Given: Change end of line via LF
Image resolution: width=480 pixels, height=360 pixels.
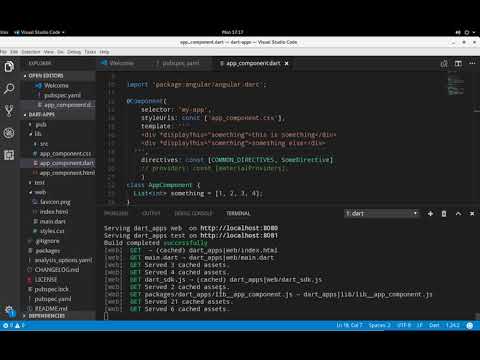Looking at the screenshot, I should coord(420,325).
